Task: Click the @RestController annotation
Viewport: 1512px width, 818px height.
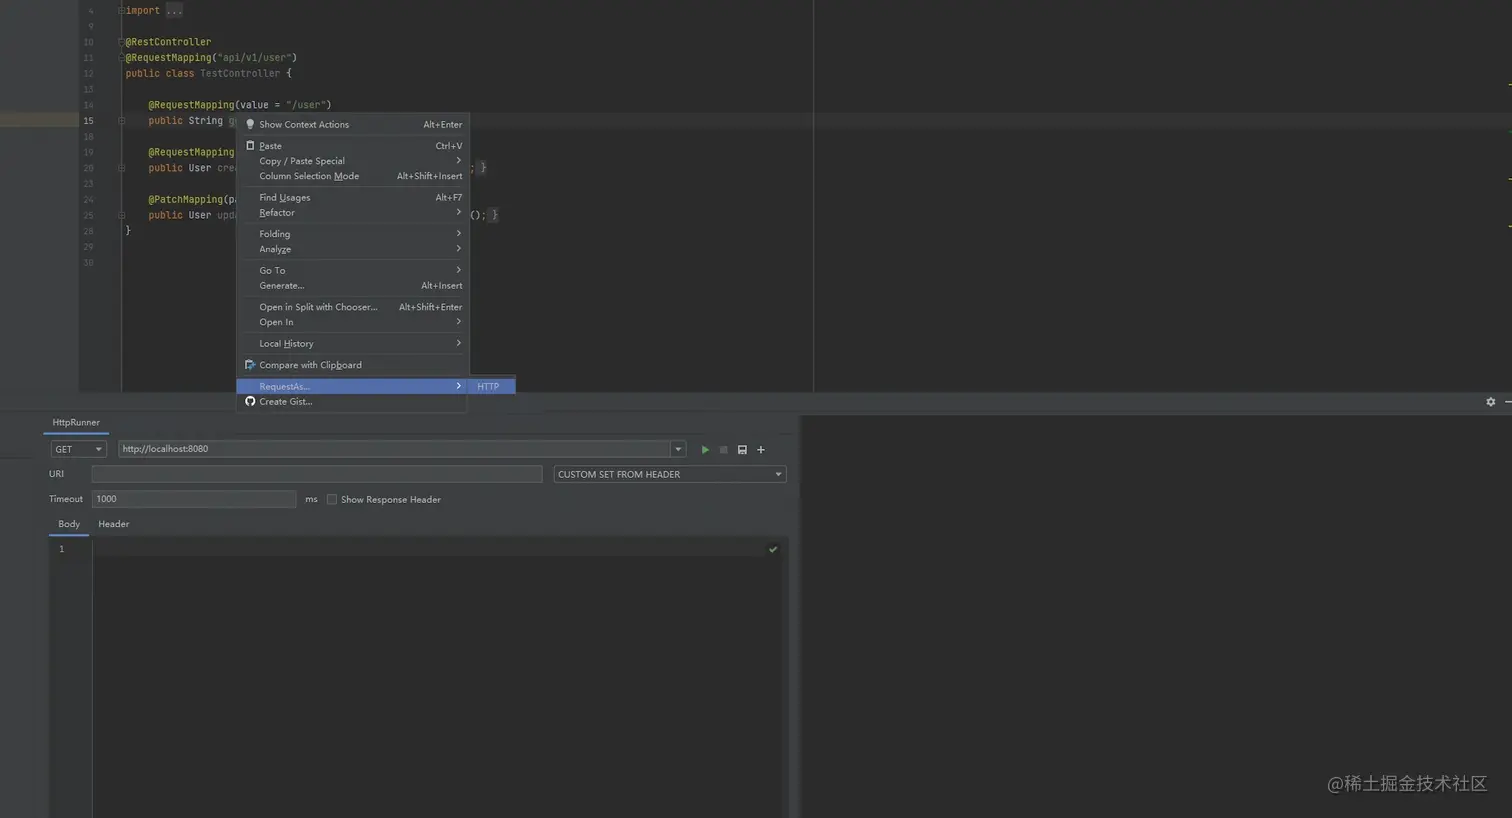Action: click(x=168, y=42)
